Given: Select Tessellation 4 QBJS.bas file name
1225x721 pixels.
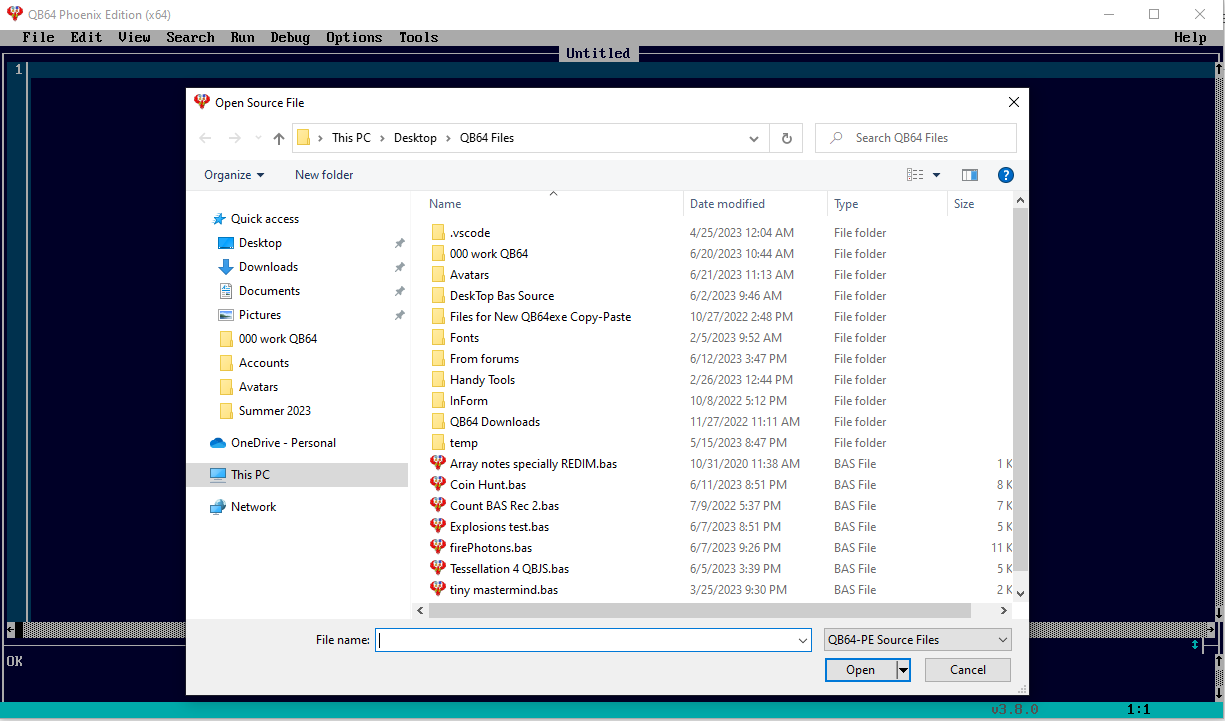Looking at the screenshot, I should click(509, 569).
